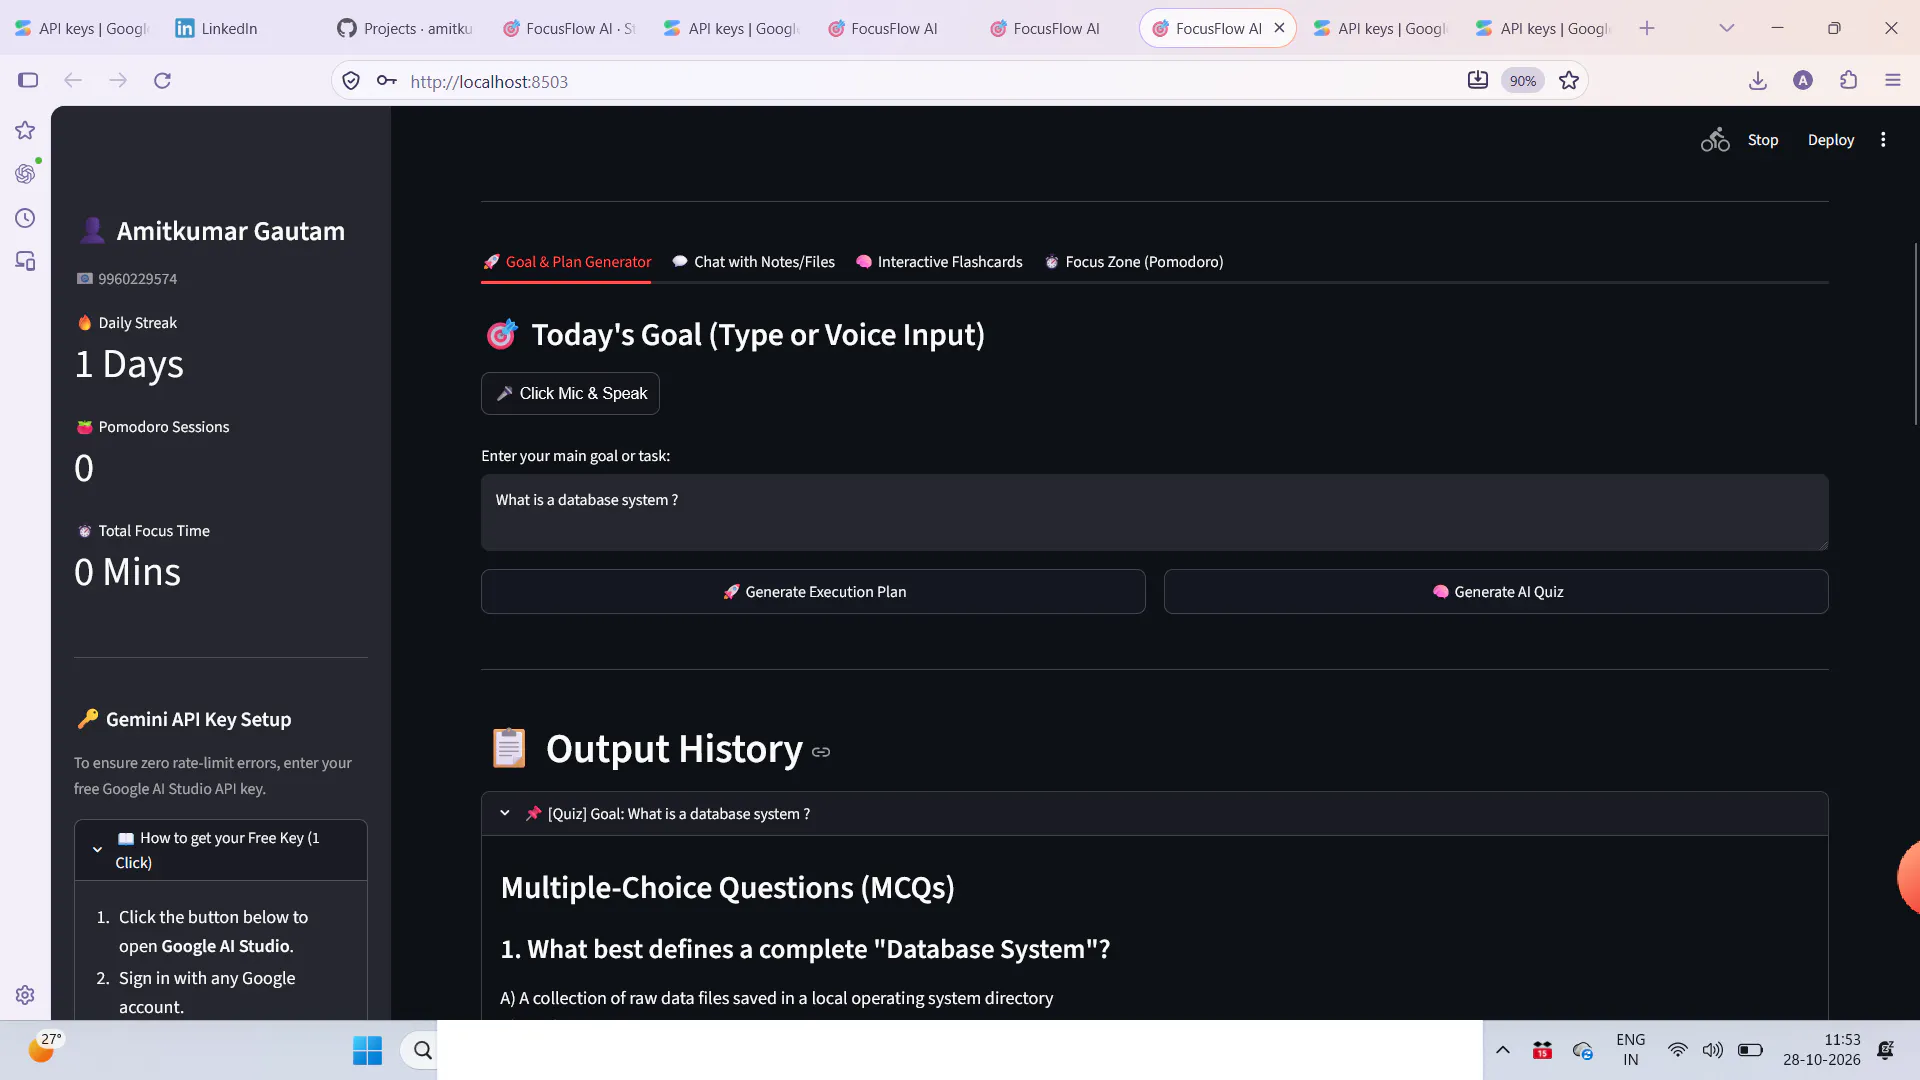The image size is (1920, 1080).
Task: Open the account profile avatar
Action: [1803, 80]
